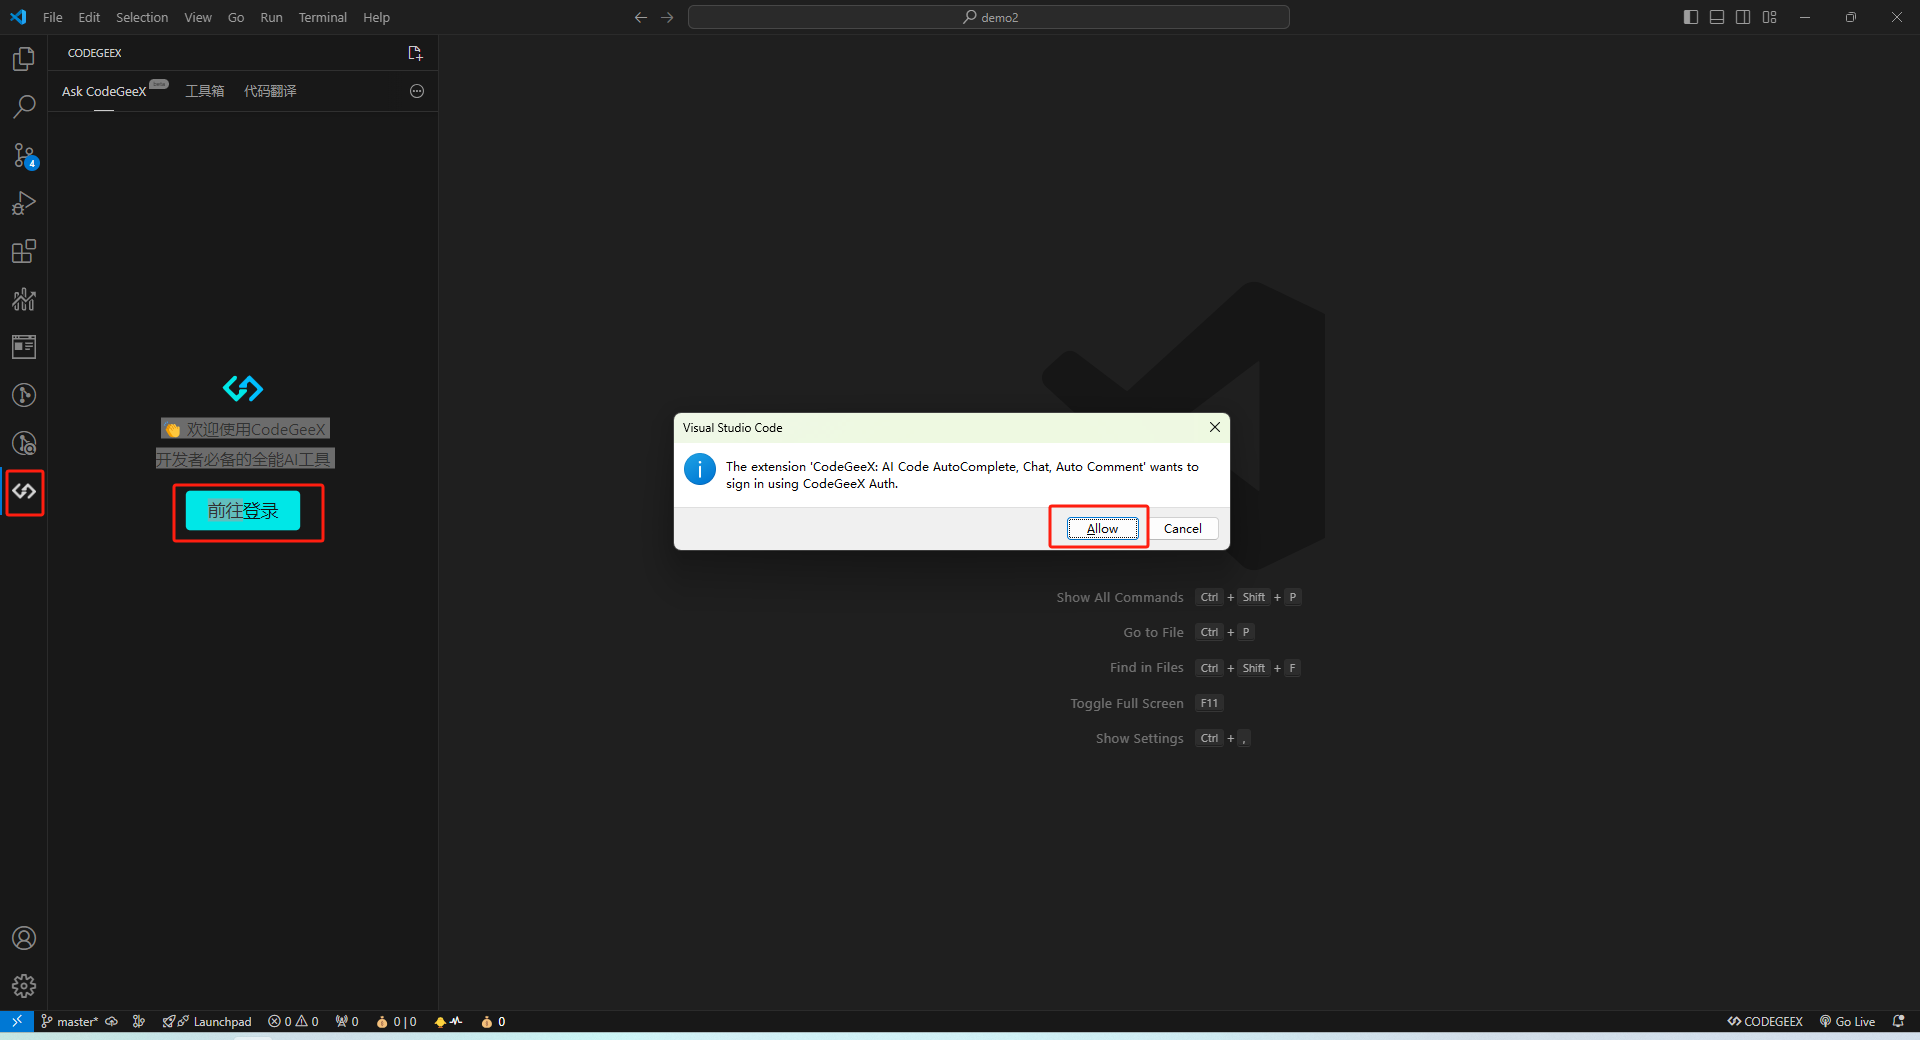Click the 0|0 money bag status item

pyautogui.click(x=396, y=1021)
